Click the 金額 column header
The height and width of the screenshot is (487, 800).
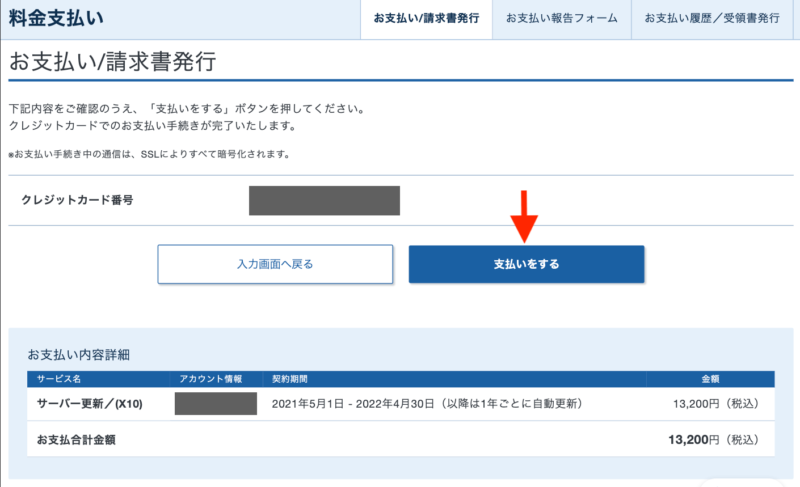pyautogui.click(x=710, y=379)
